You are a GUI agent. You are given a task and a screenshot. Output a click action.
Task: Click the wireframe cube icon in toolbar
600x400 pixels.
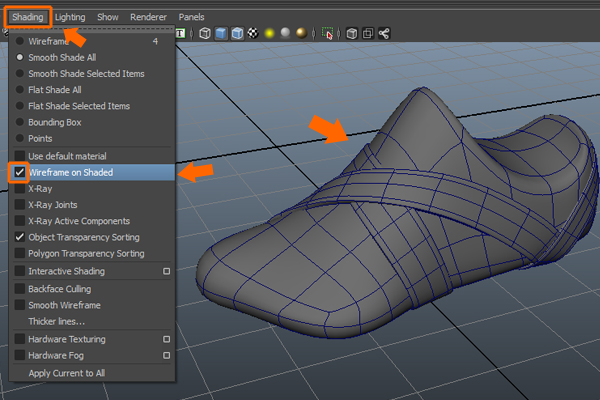(205, 33)
